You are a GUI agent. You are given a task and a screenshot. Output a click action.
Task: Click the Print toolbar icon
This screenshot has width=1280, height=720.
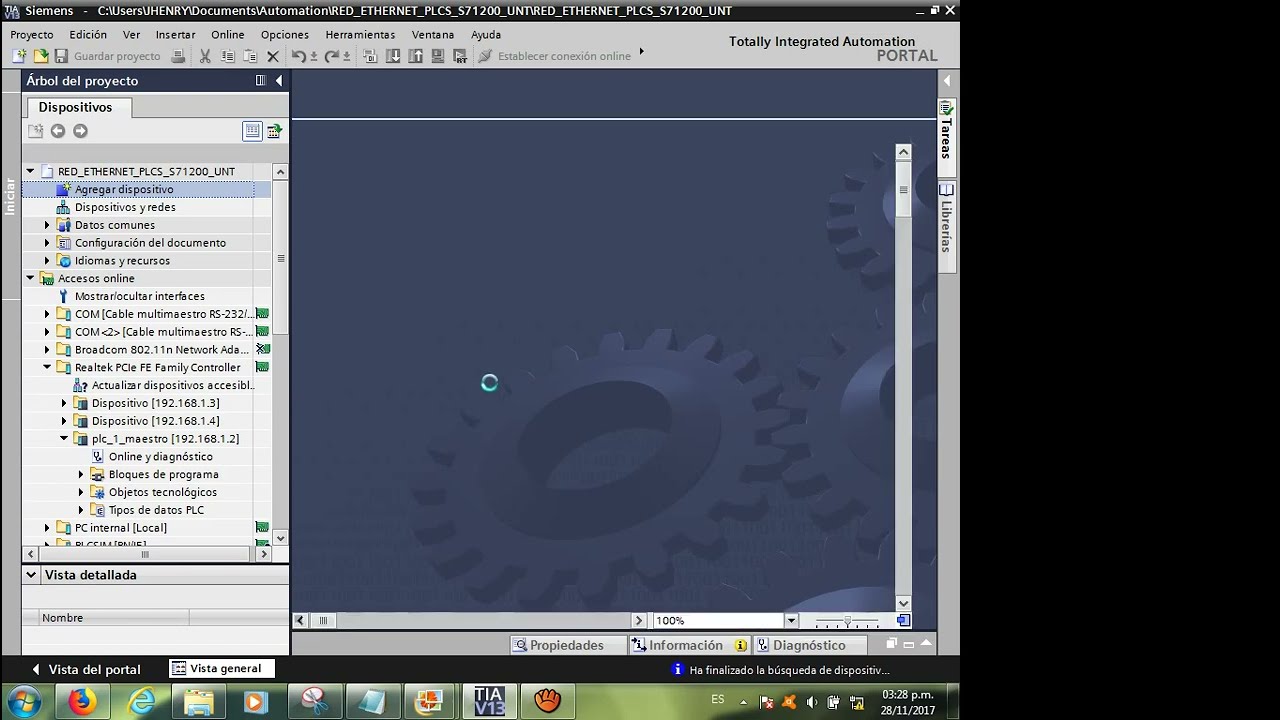point(178,56)
